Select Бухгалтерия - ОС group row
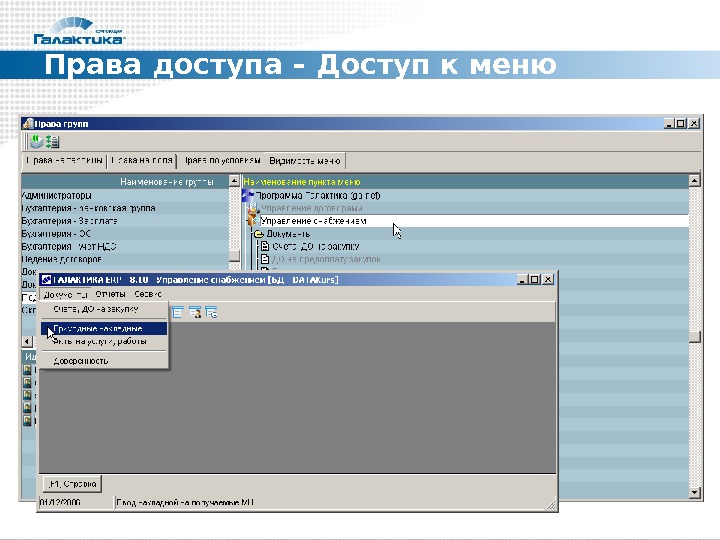Screen dimensions: 720x540 pos(125,234)
